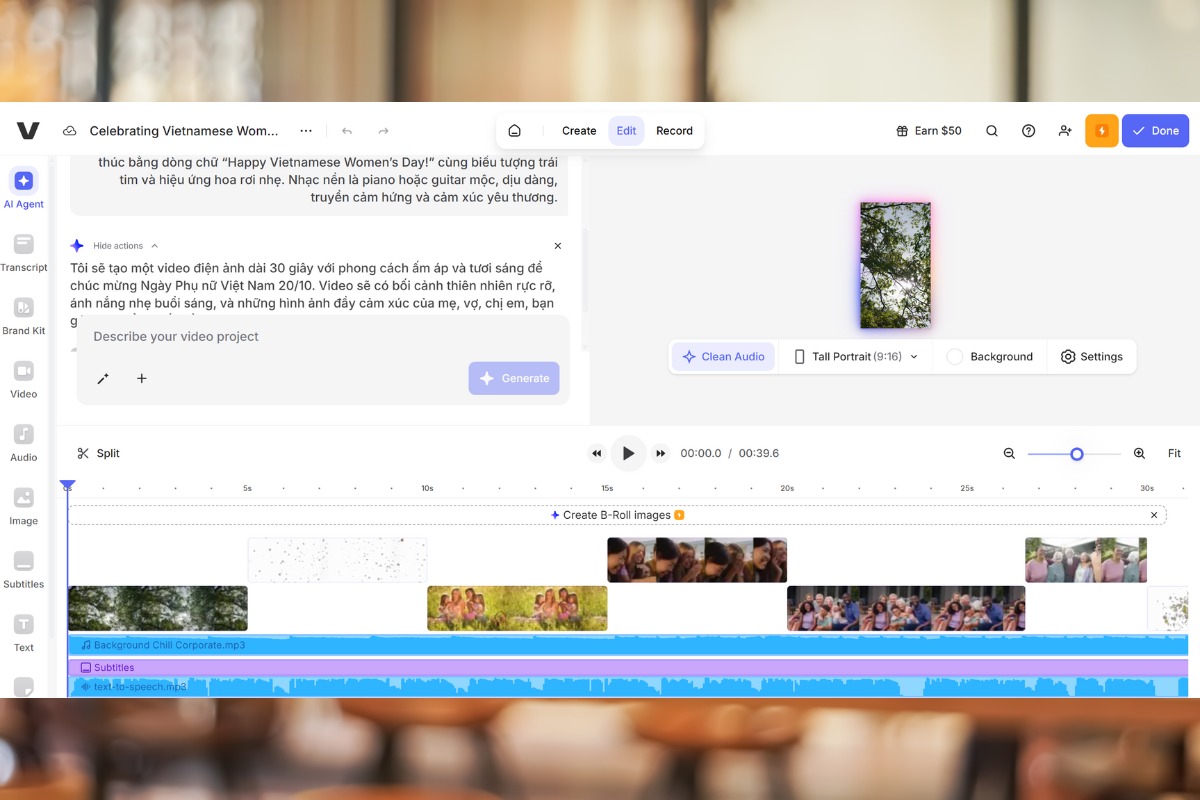Select the girls in meadow clip at 10s
This screenshot has width=1200, height=800.
[517, 608]
